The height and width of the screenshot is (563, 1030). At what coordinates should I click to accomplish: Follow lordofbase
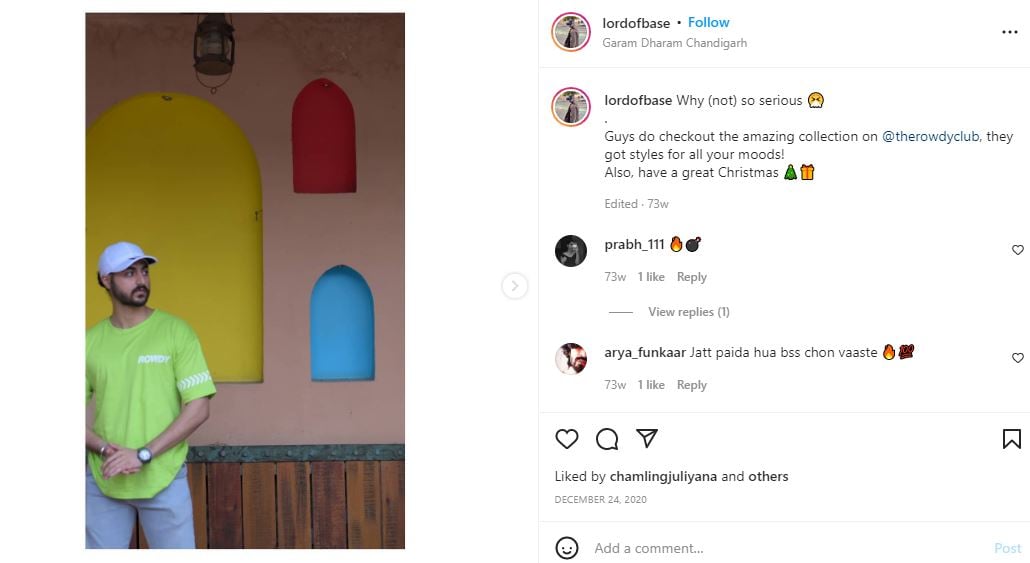[x=708, y=23]
